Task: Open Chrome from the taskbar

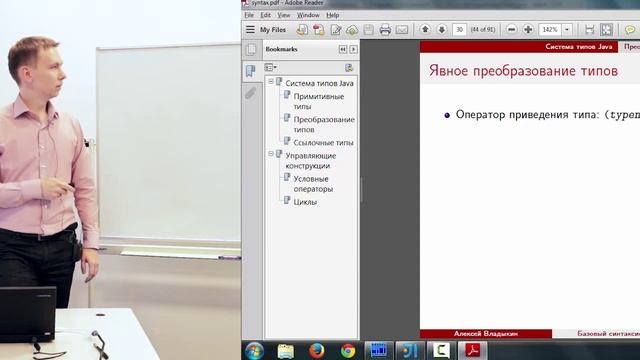Action: [x=348, y=351]
